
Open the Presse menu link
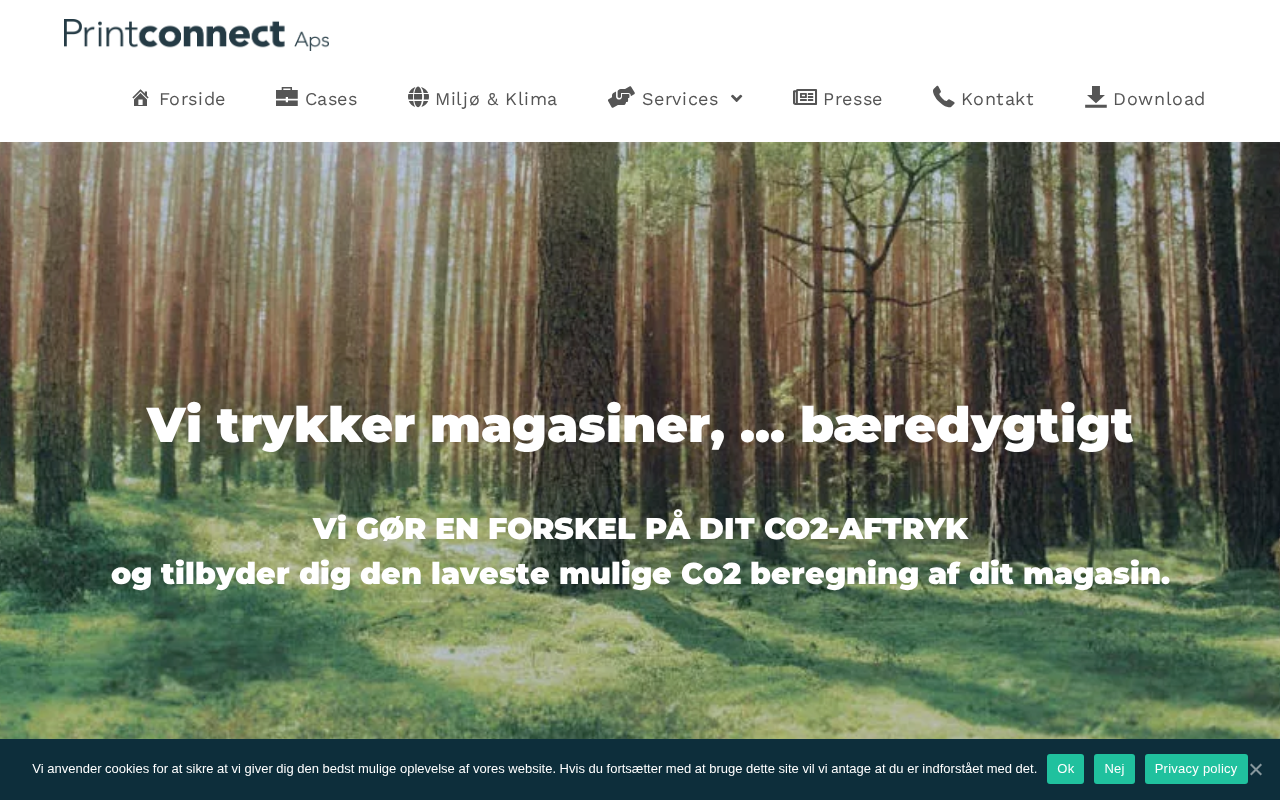853,99
